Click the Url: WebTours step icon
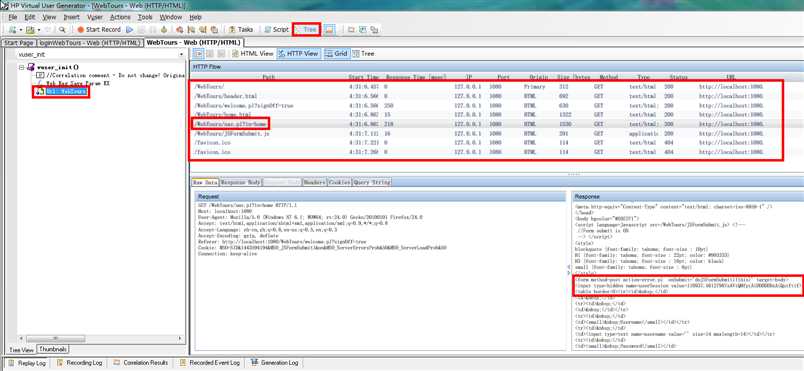Screen dimensions: 804x371 click(40, 91)
